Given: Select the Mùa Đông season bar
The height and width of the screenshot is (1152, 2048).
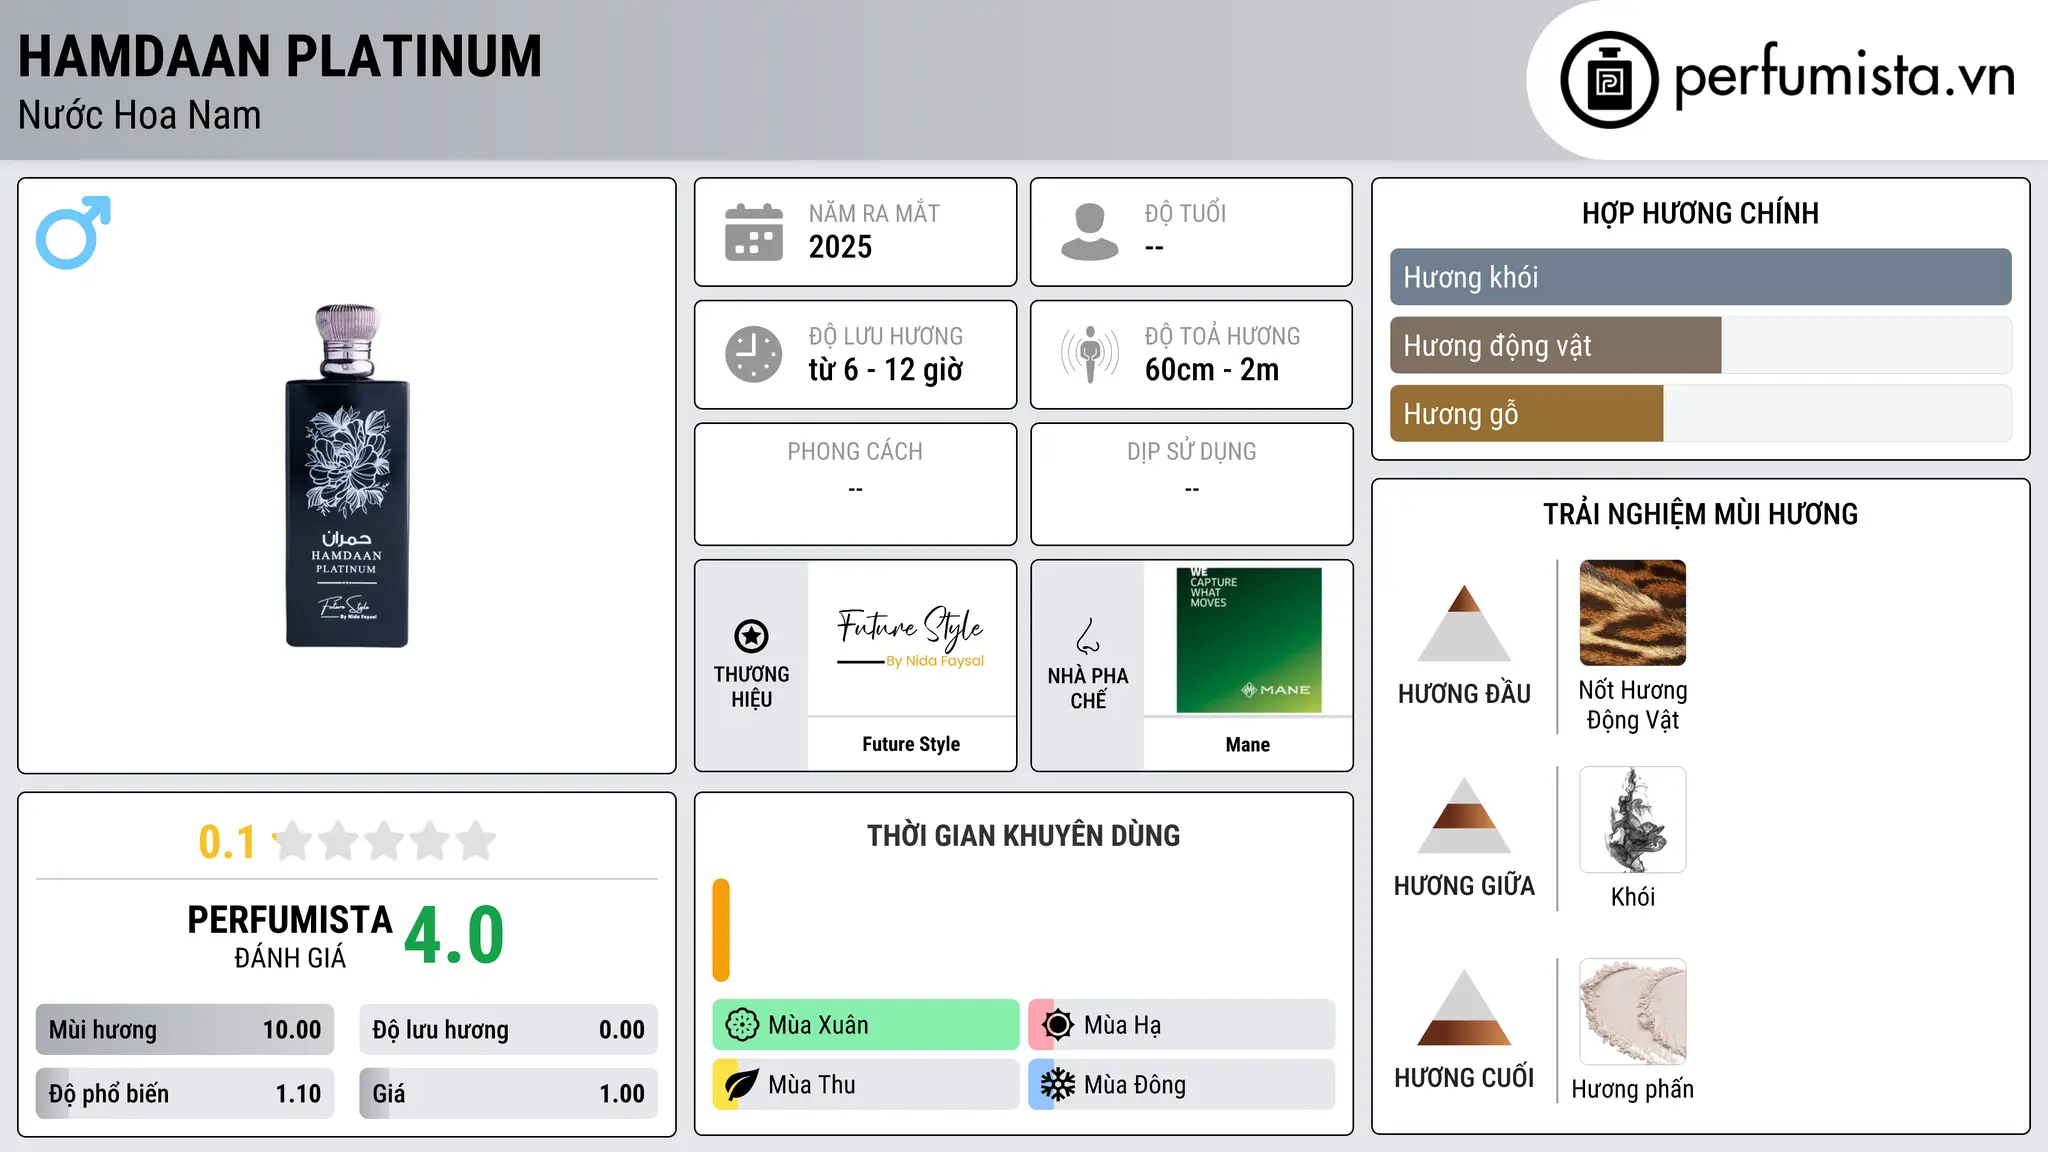Looking at the screenshot, I should tap(1182, 1085).
